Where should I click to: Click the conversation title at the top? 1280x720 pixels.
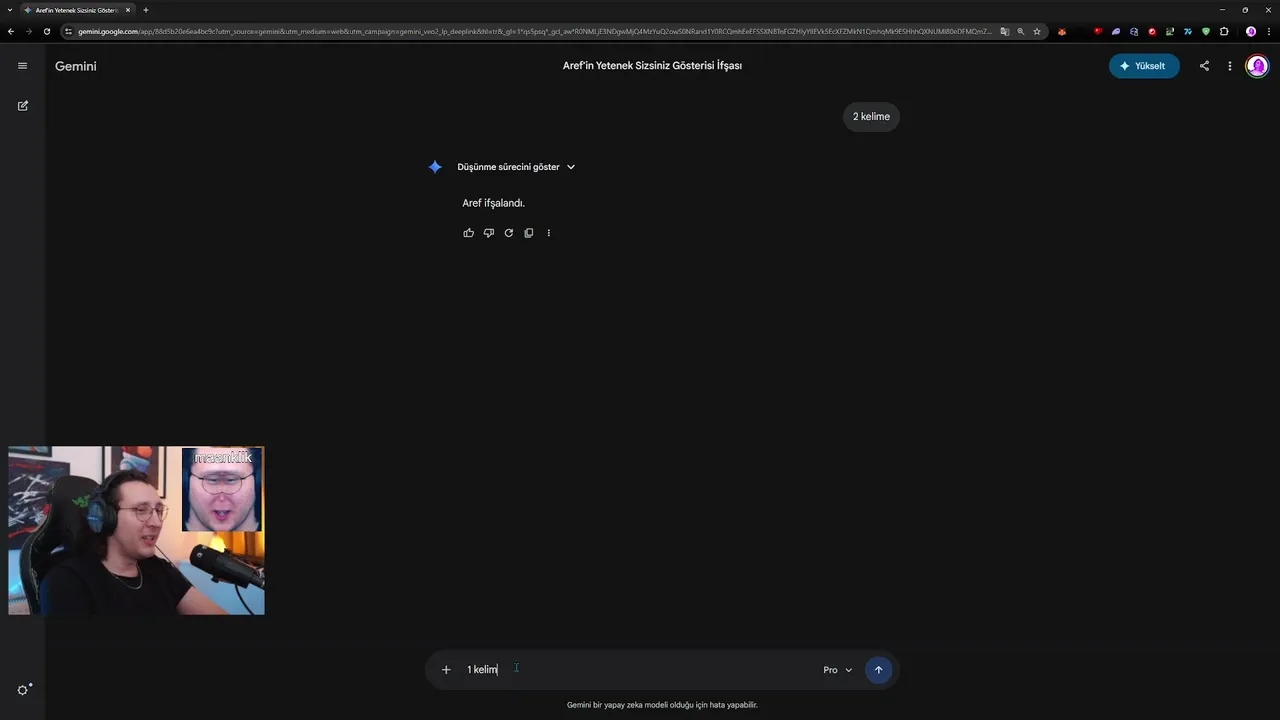652,66
